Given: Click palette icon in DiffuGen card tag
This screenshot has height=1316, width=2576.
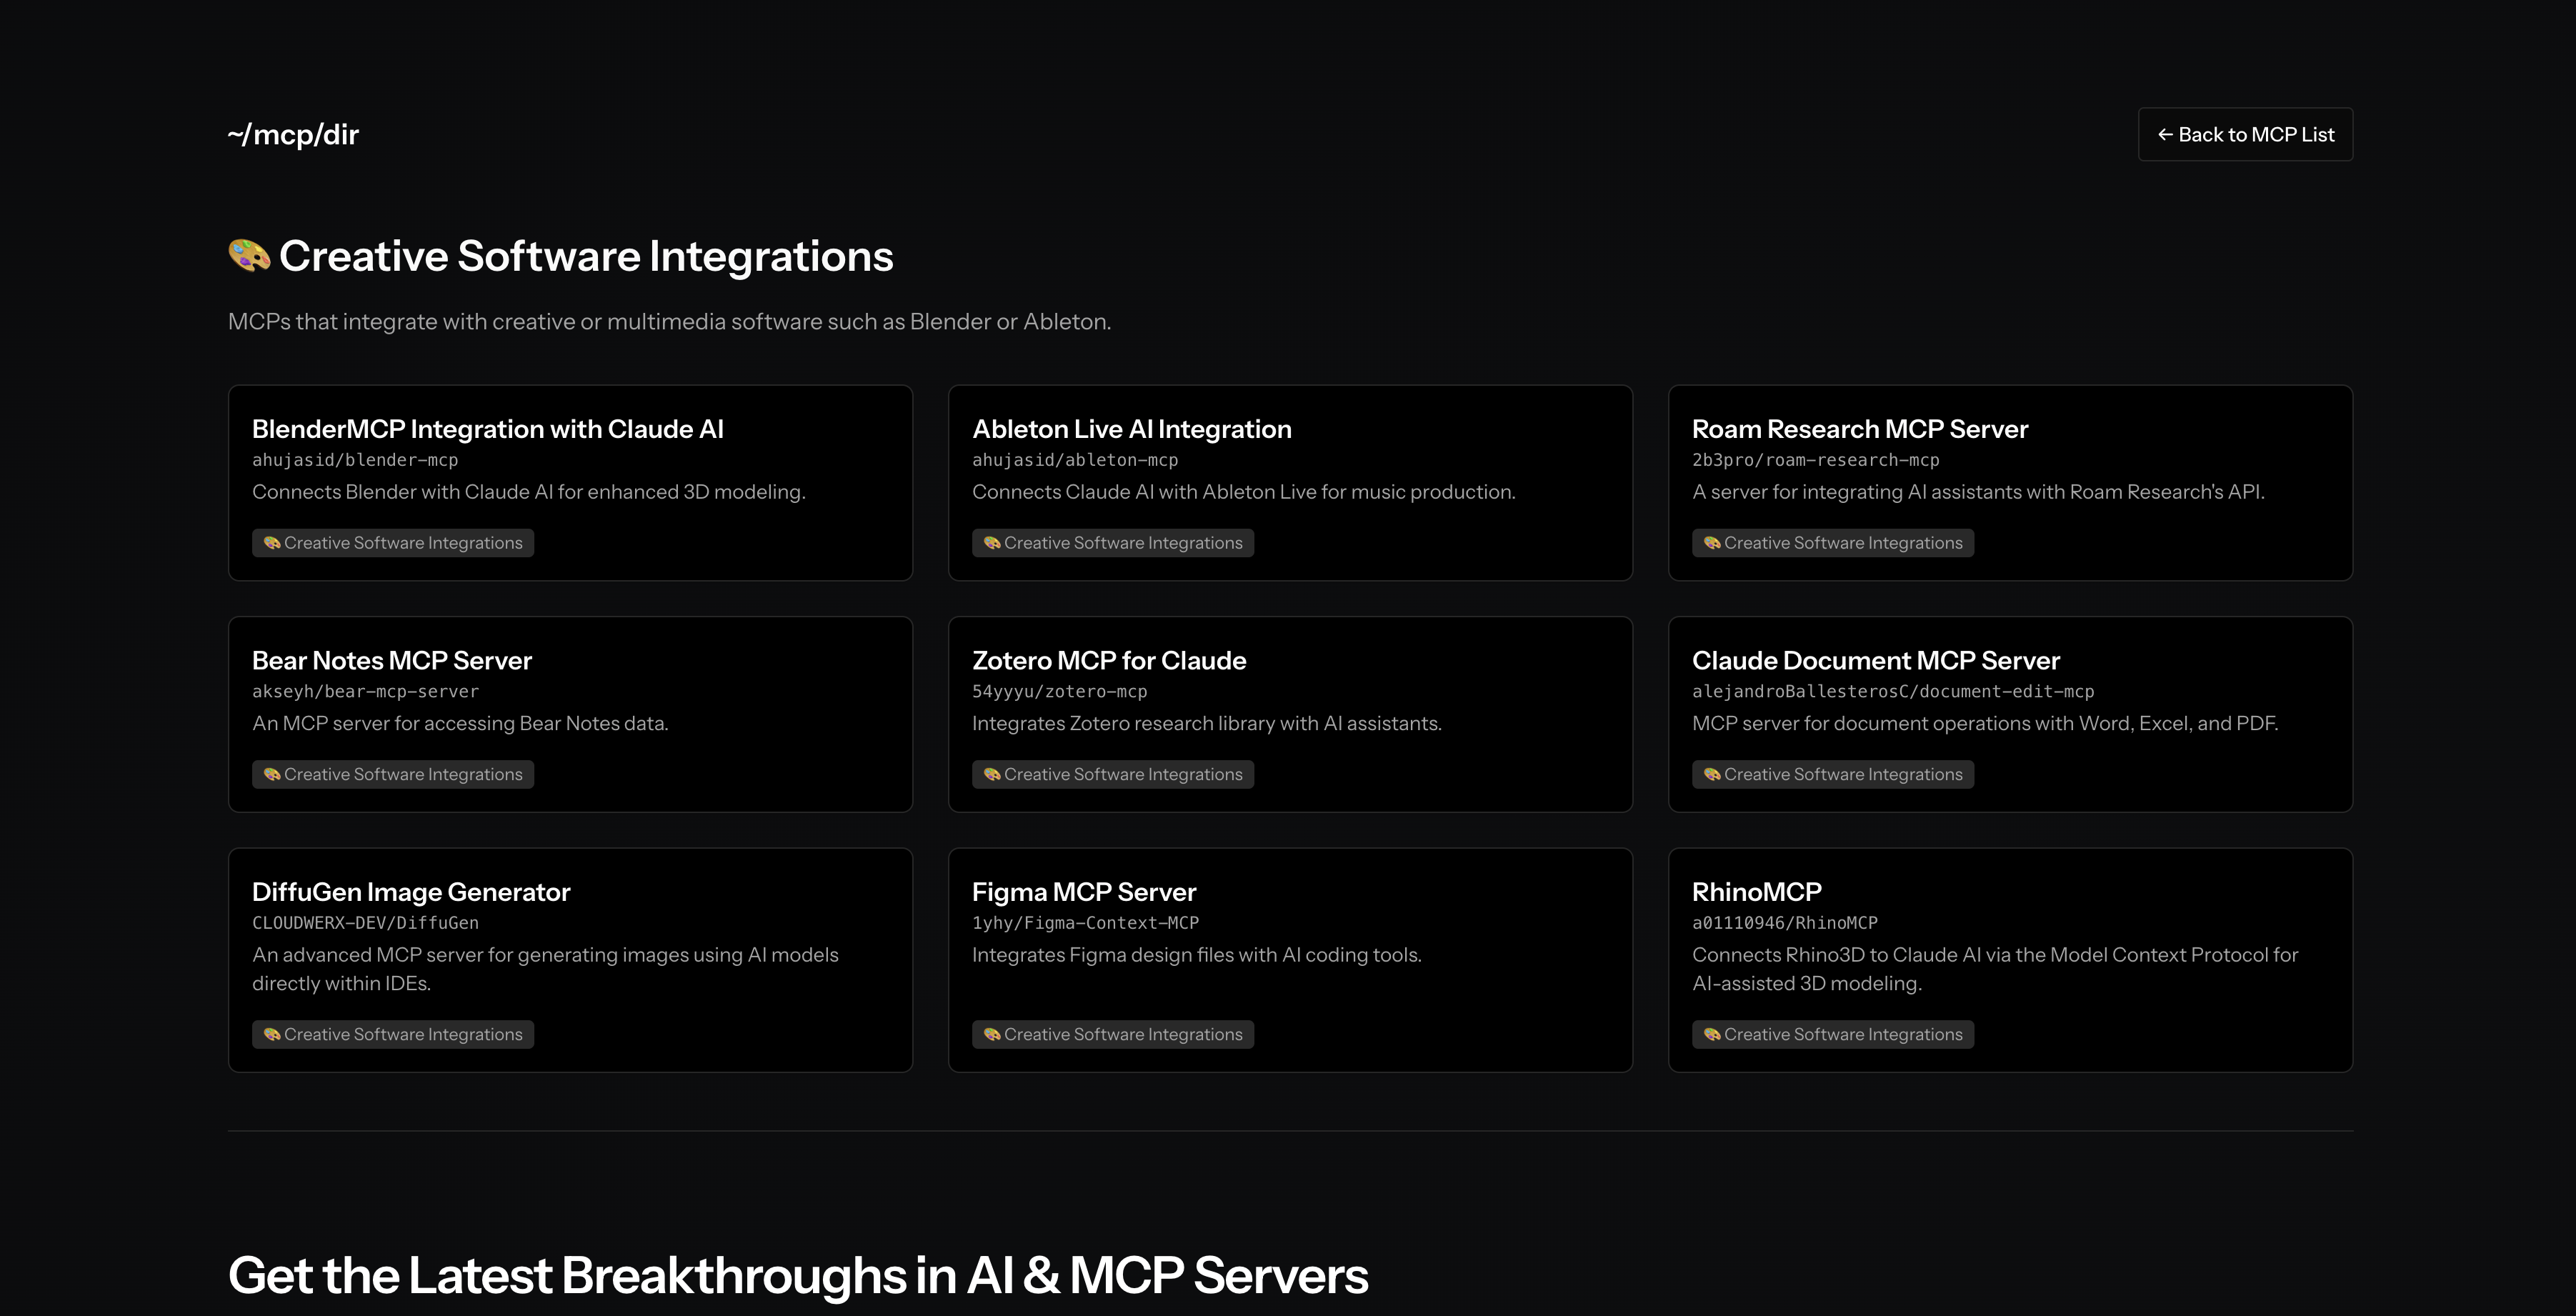Looking at the screenshot, I should (272, 1034).
